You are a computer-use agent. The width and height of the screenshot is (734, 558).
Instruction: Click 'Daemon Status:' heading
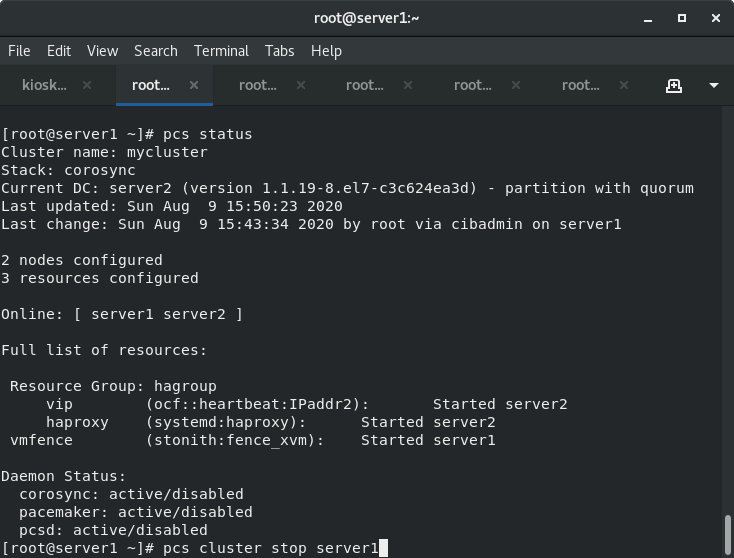(x=64, y=477)
